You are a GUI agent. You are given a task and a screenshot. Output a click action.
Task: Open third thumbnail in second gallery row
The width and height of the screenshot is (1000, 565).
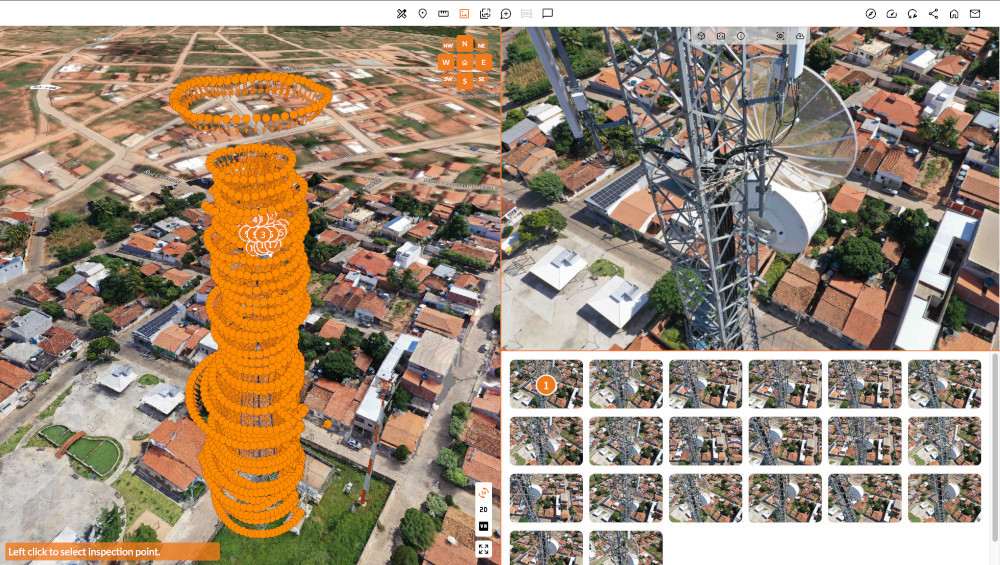pos(705,441)
